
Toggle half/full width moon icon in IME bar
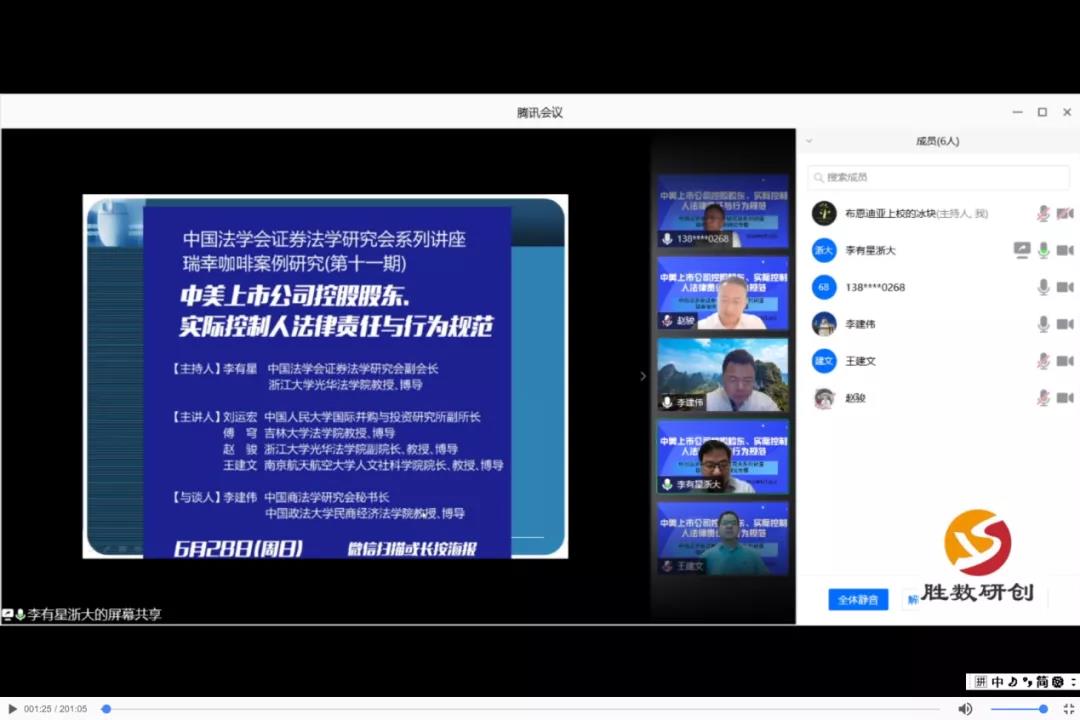1012,682
